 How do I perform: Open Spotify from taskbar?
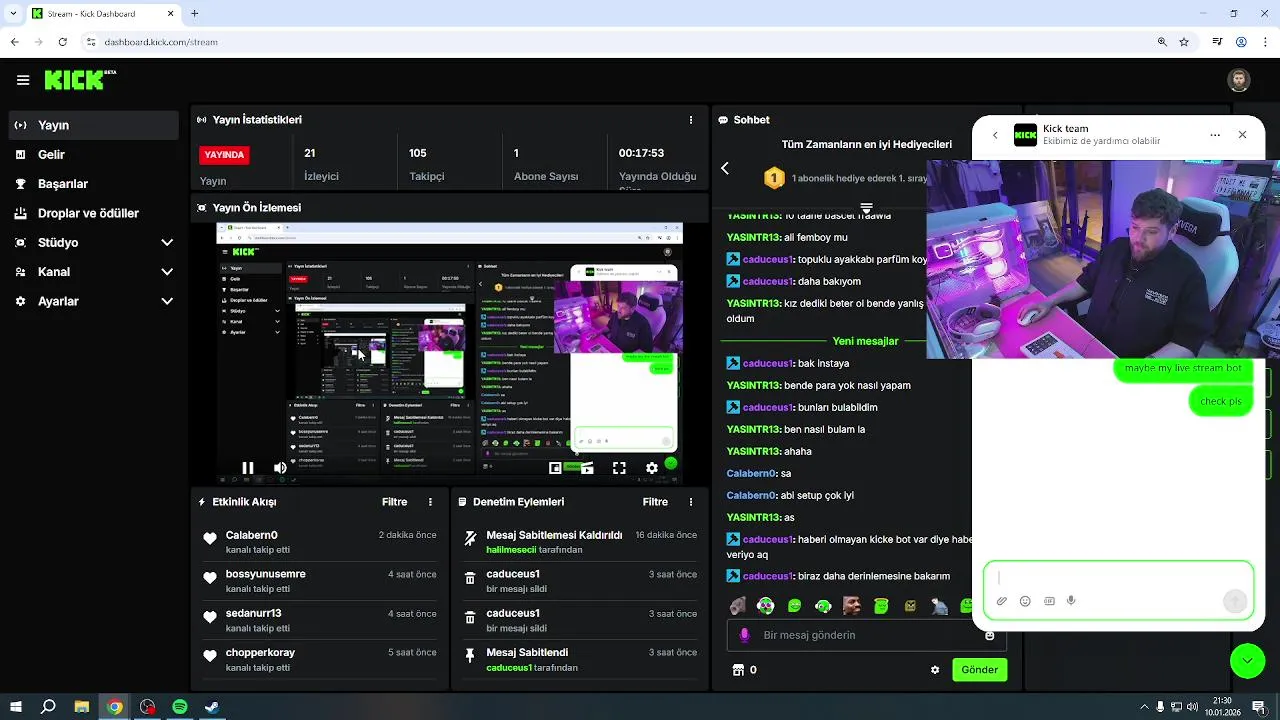(180, 707)
